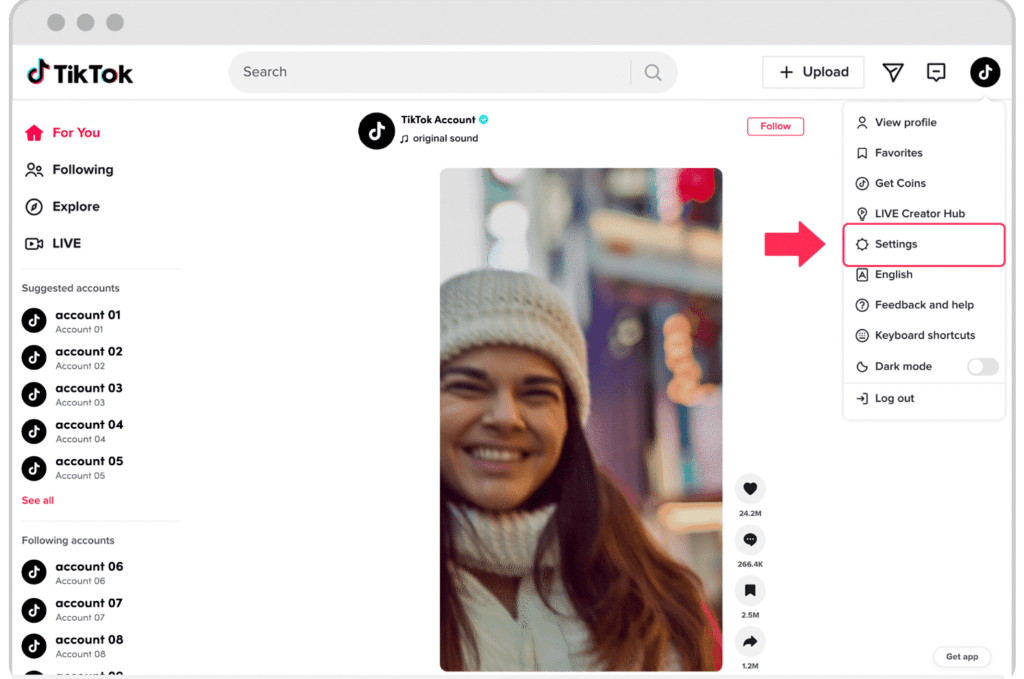Click the Upload button

point(813,72)
